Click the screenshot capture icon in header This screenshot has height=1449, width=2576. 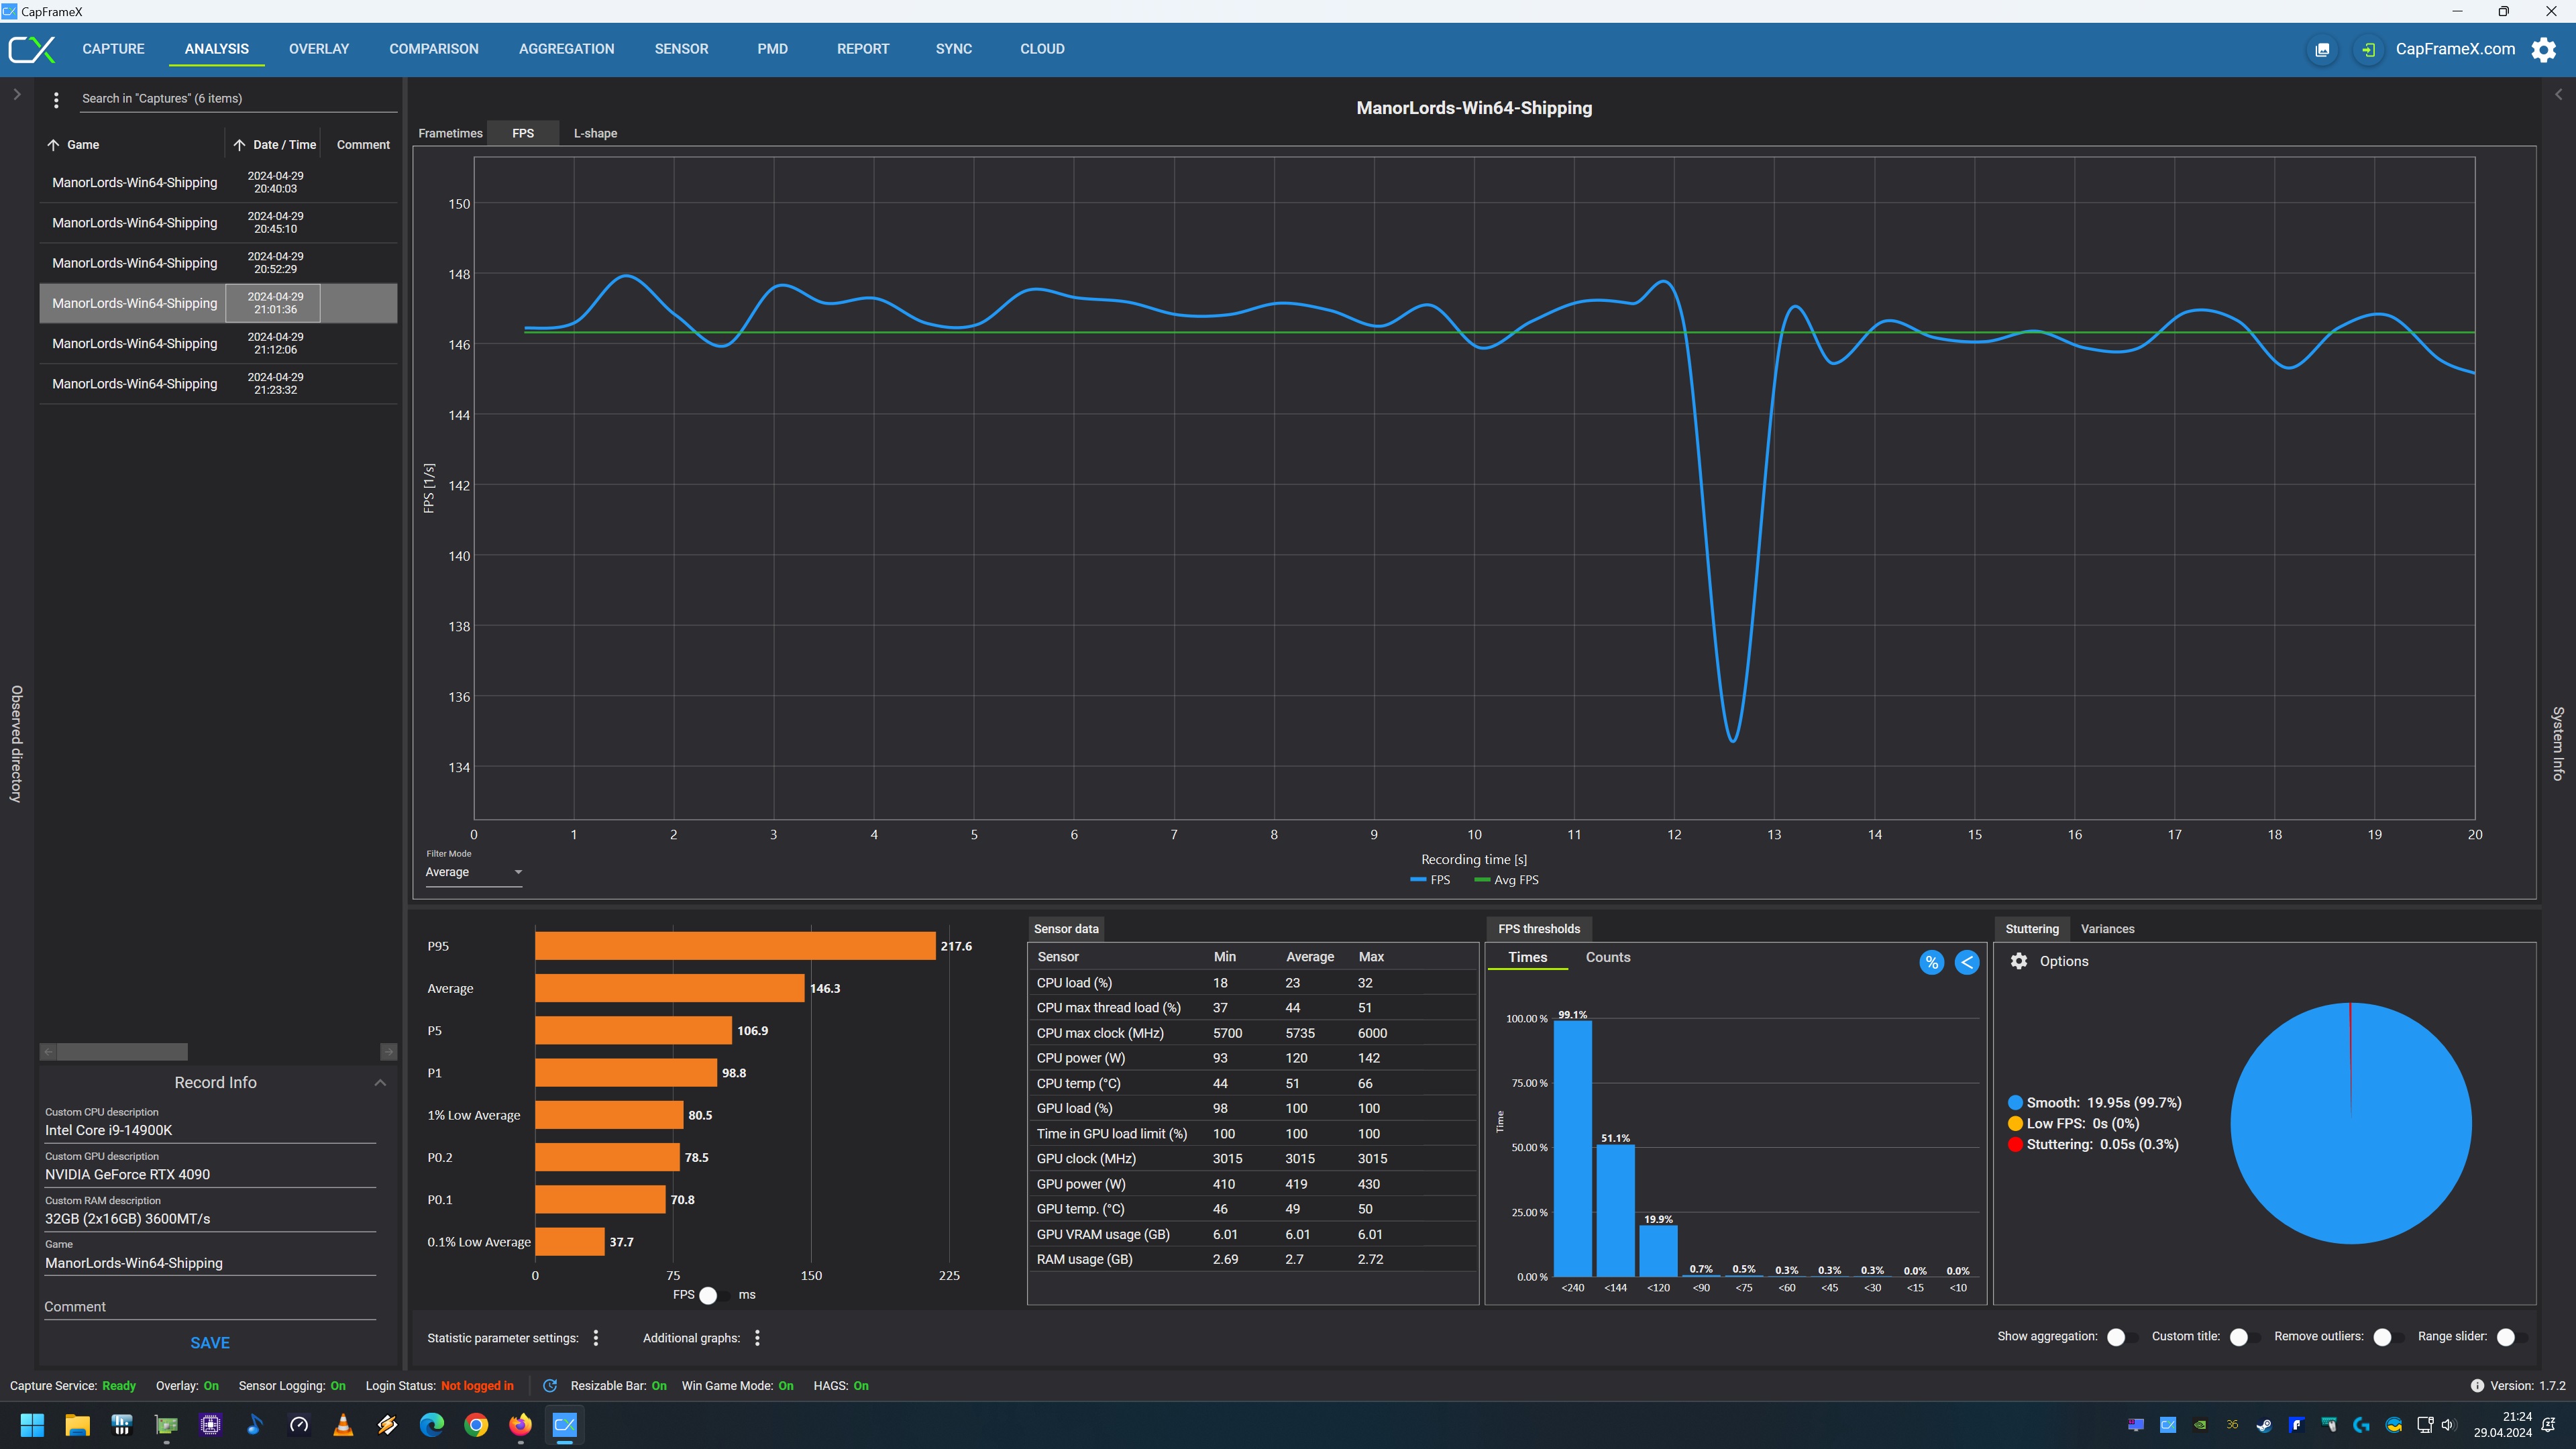[x=2322, y=49]
